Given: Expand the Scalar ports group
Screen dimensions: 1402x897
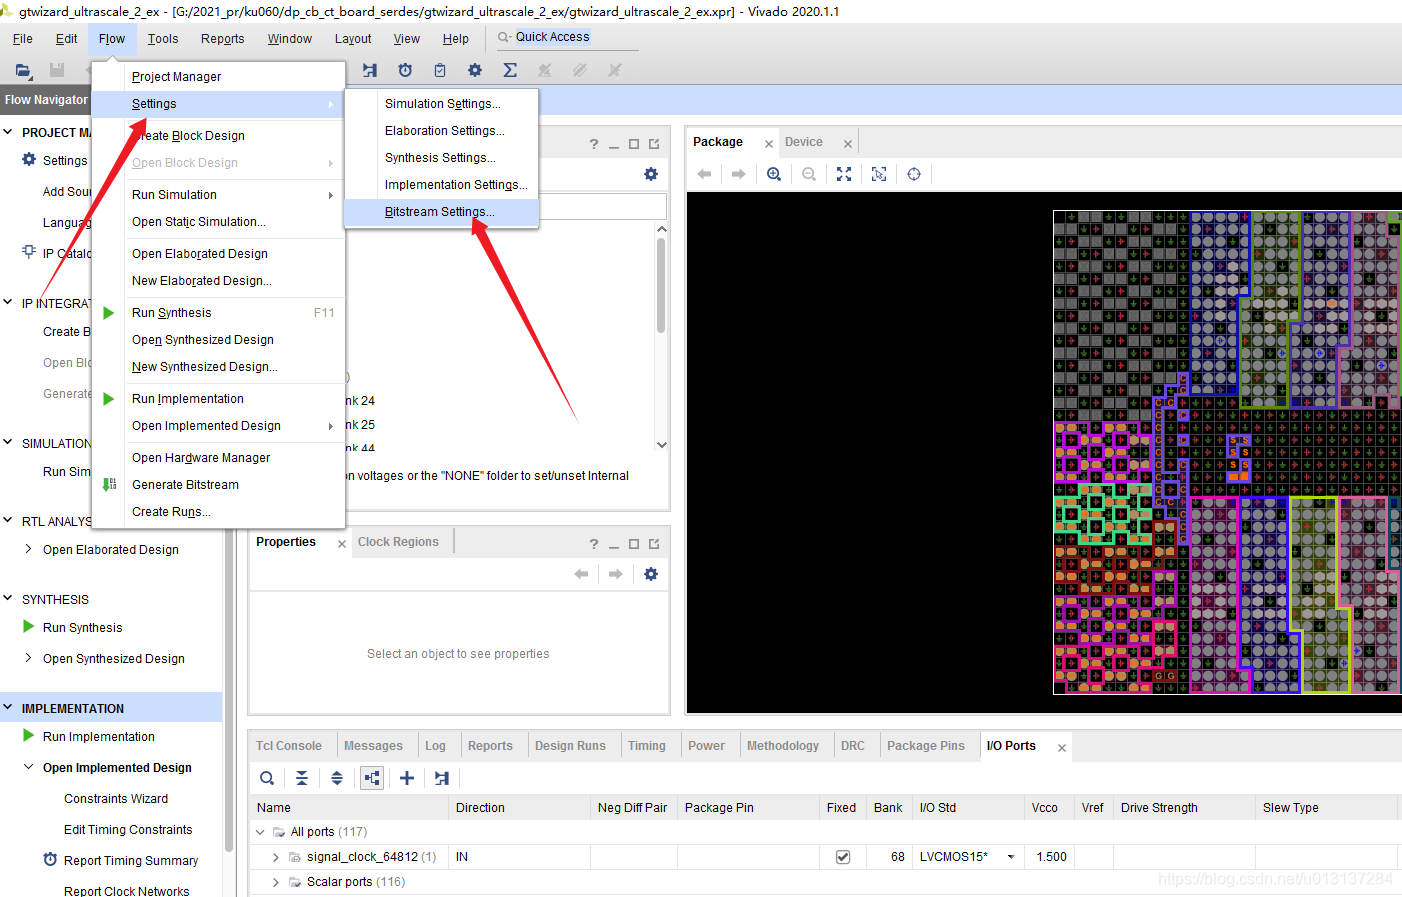Looking at the screenshot, I should point(276,882).
